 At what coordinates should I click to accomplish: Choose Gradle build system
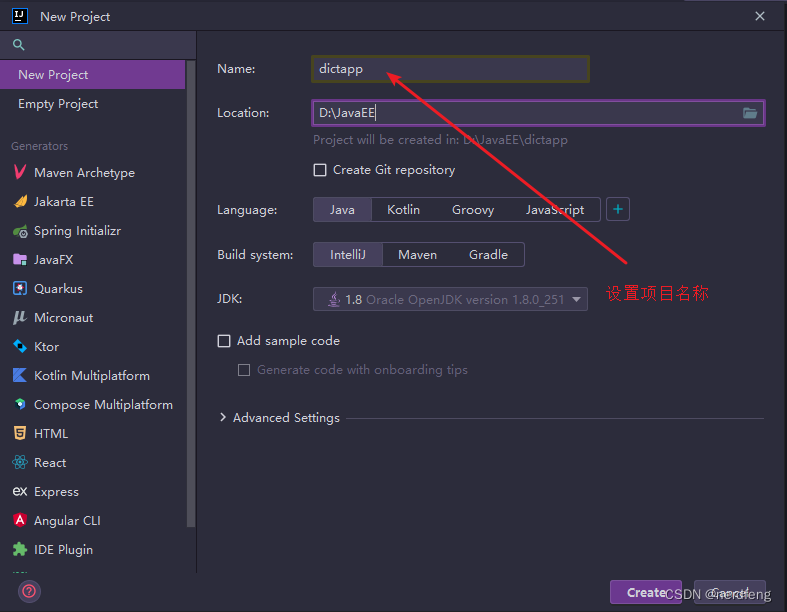click(488, 255)
